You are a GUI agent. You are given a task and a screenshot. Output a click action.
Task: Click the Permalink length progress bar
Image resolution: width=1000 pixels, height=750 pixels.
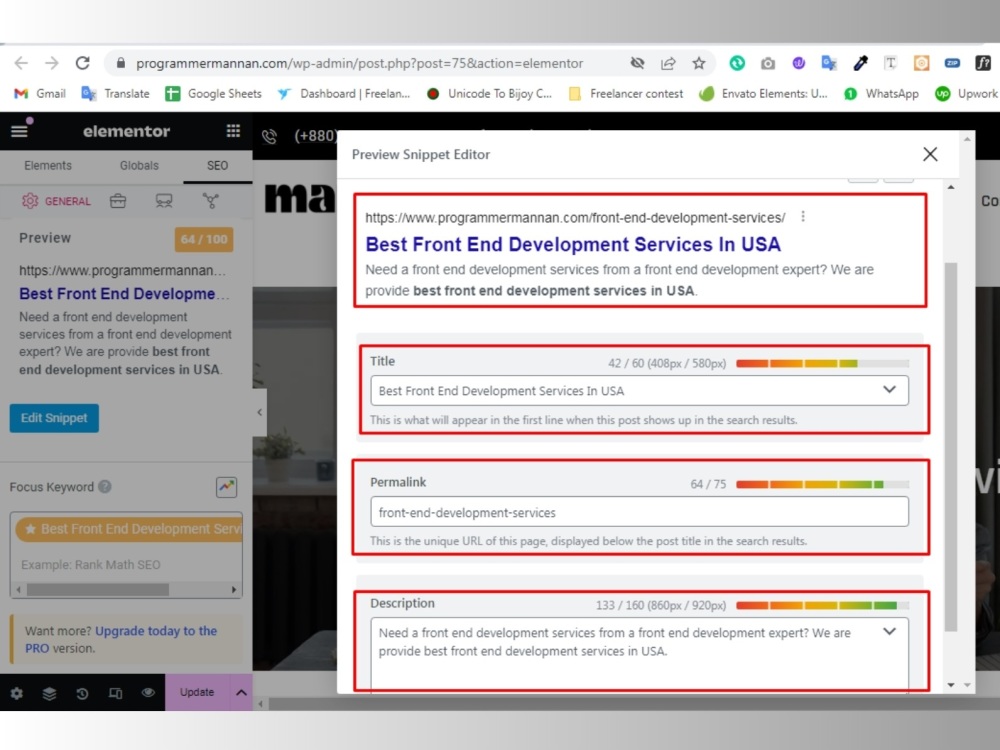click(x=822, y=485)
